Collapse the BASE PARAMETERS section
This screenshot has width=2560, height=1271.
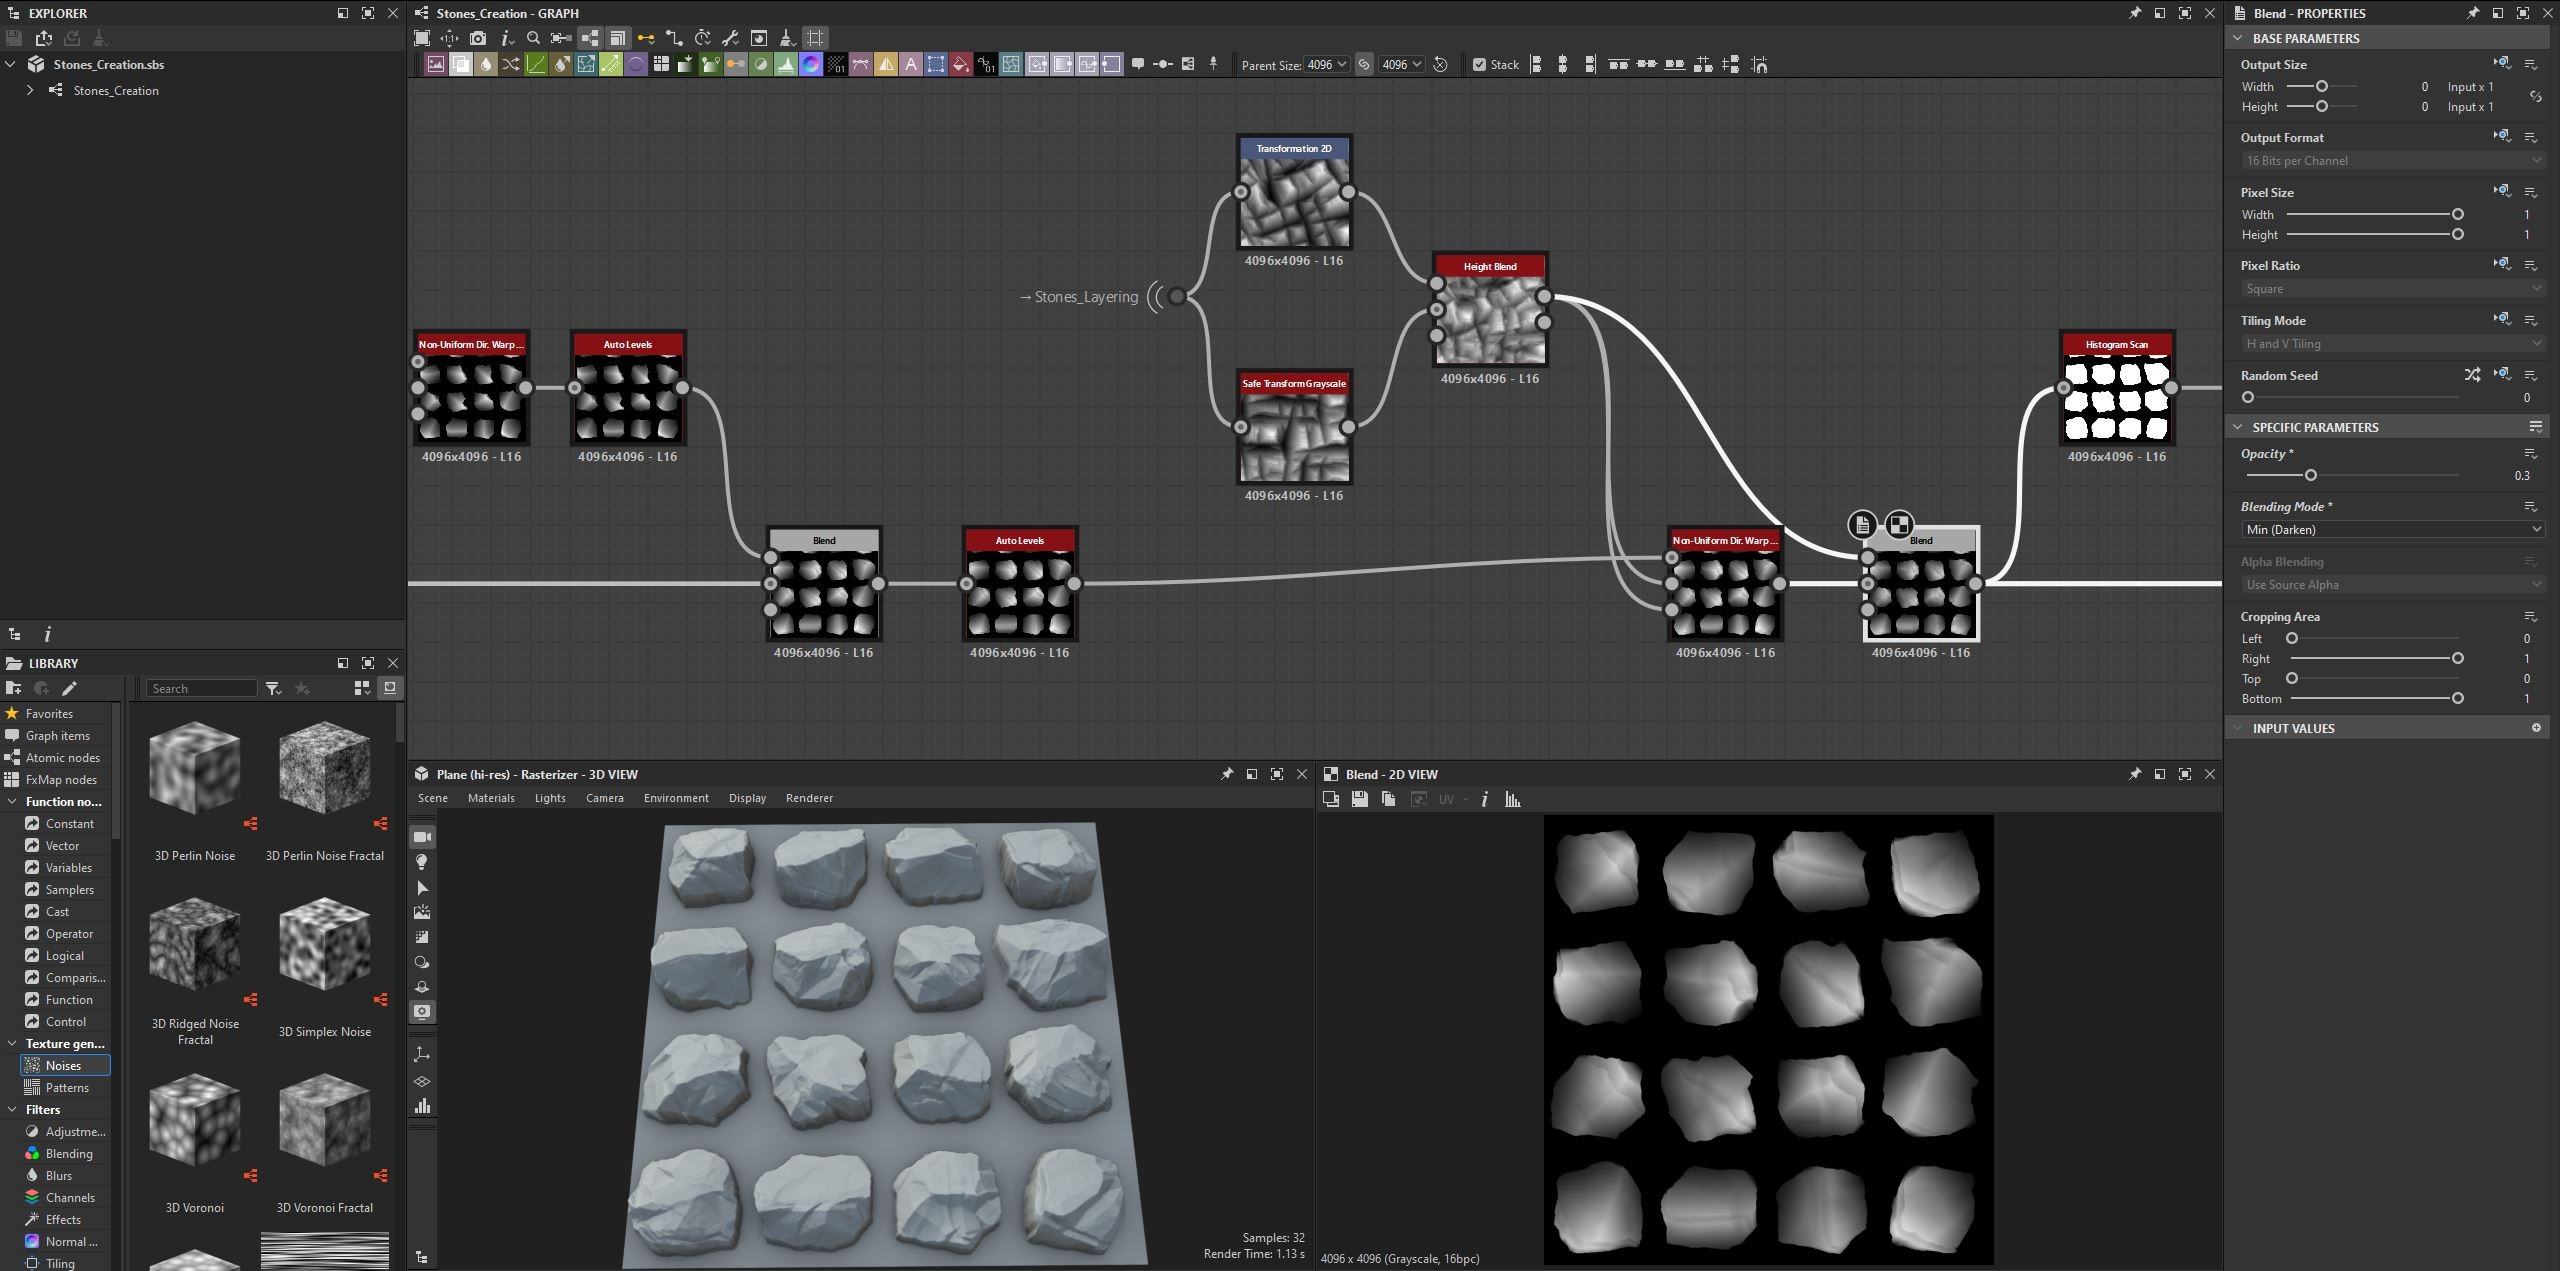[2238, 38]
